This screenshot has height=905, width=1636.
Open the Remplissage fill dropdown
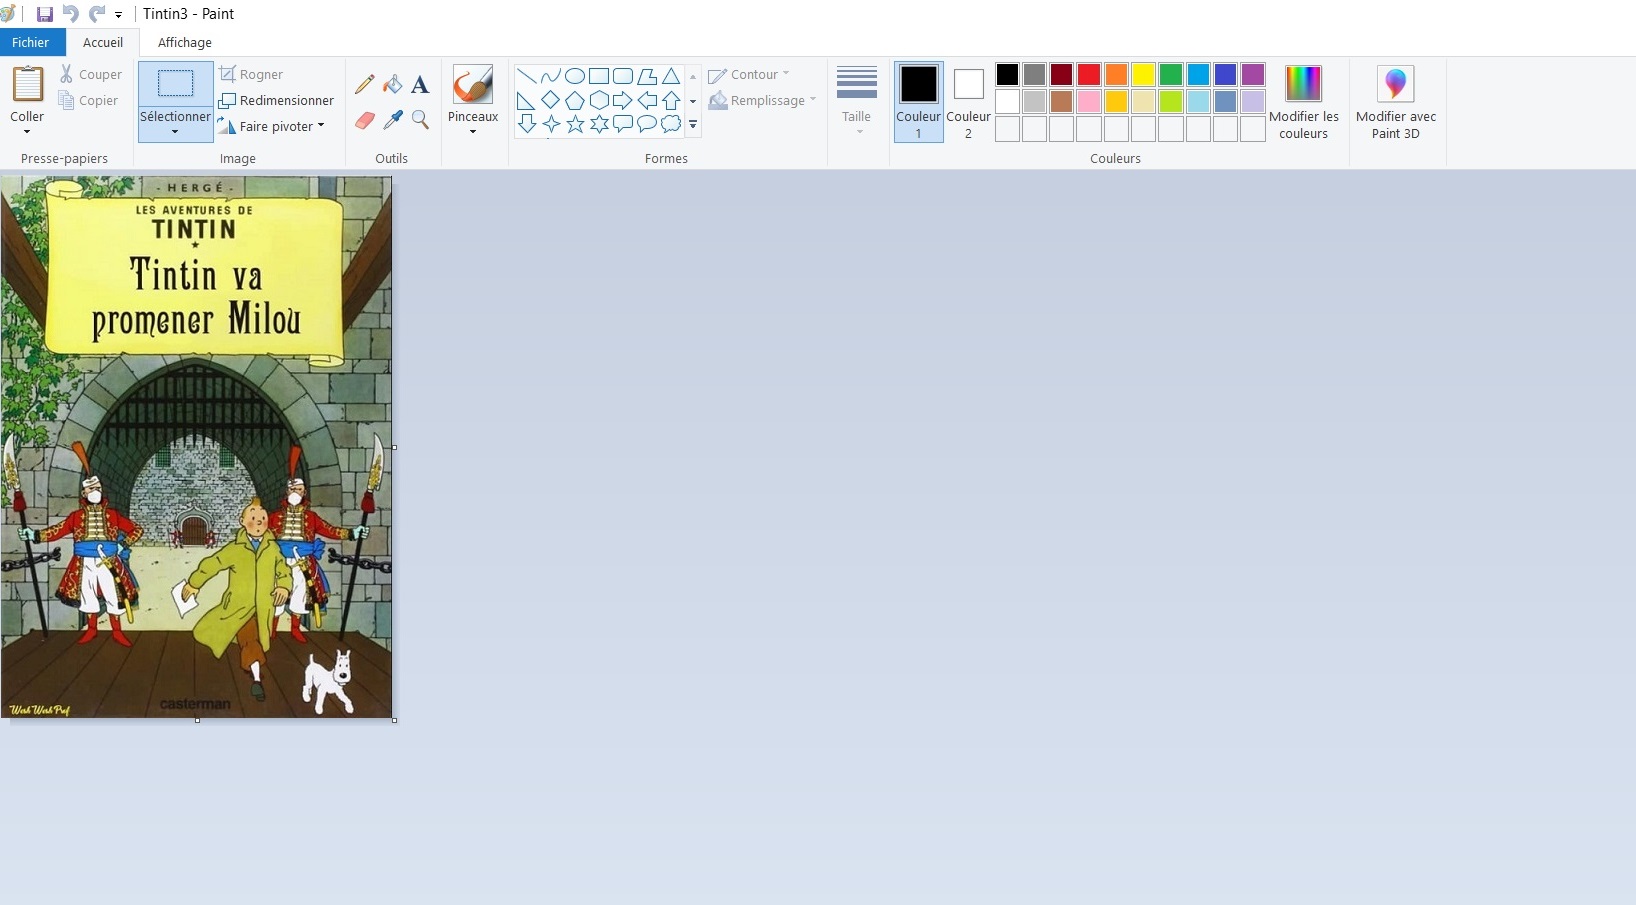[762, 100]
